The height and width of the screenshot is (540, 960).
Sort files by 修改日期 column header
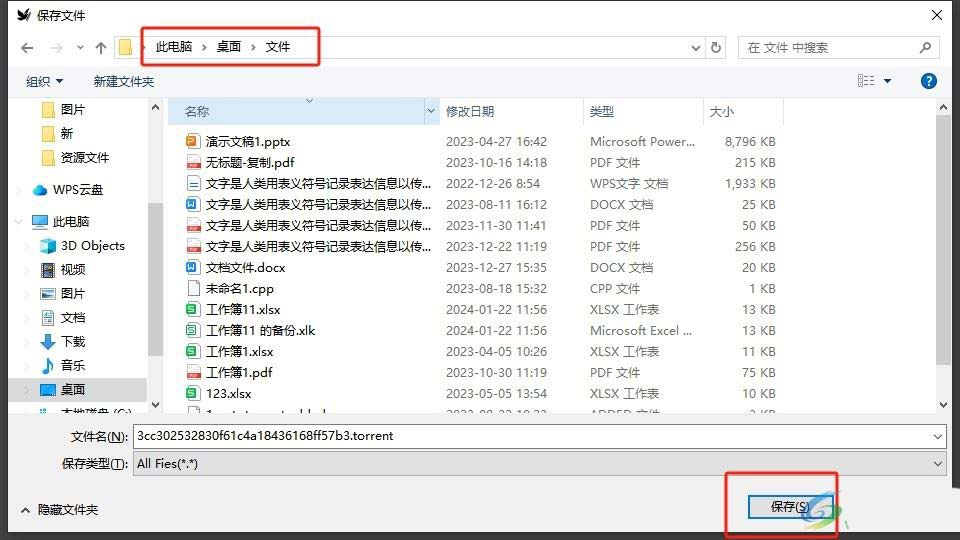[470, 112]
